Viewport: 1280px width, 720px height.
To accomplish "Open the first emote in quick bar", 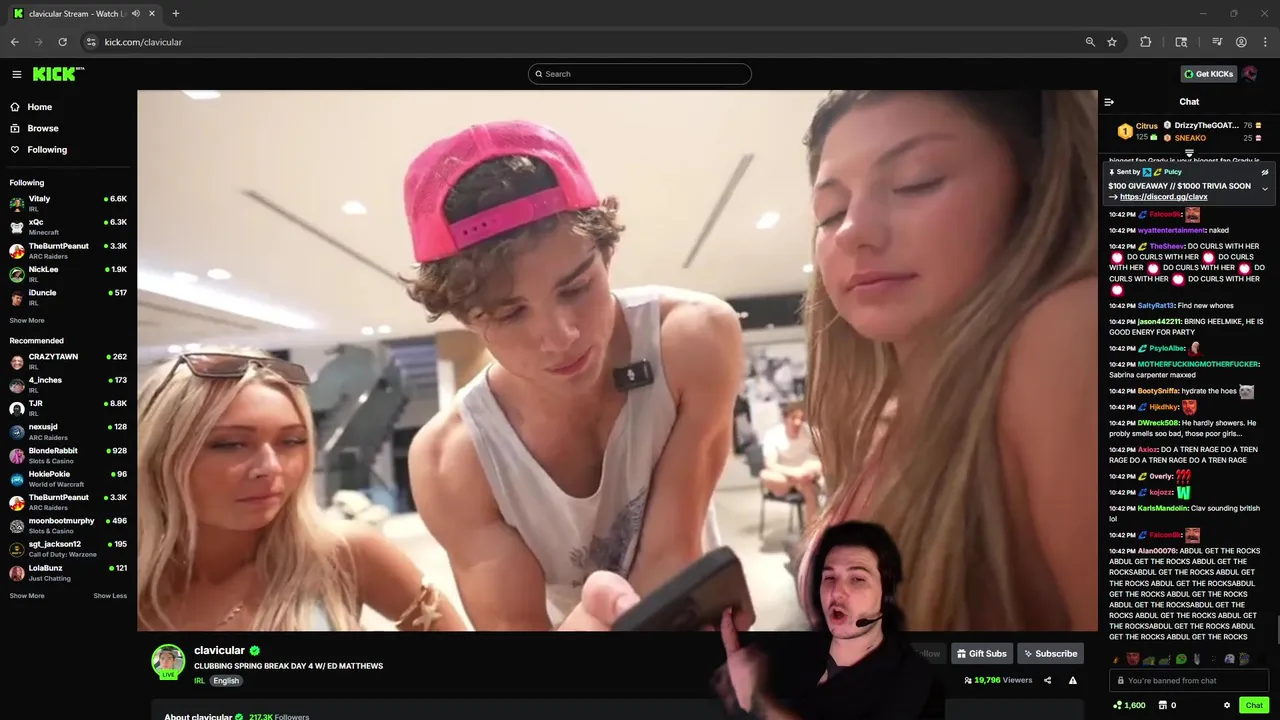I will pyautogui.click(x=1117, y=659).
